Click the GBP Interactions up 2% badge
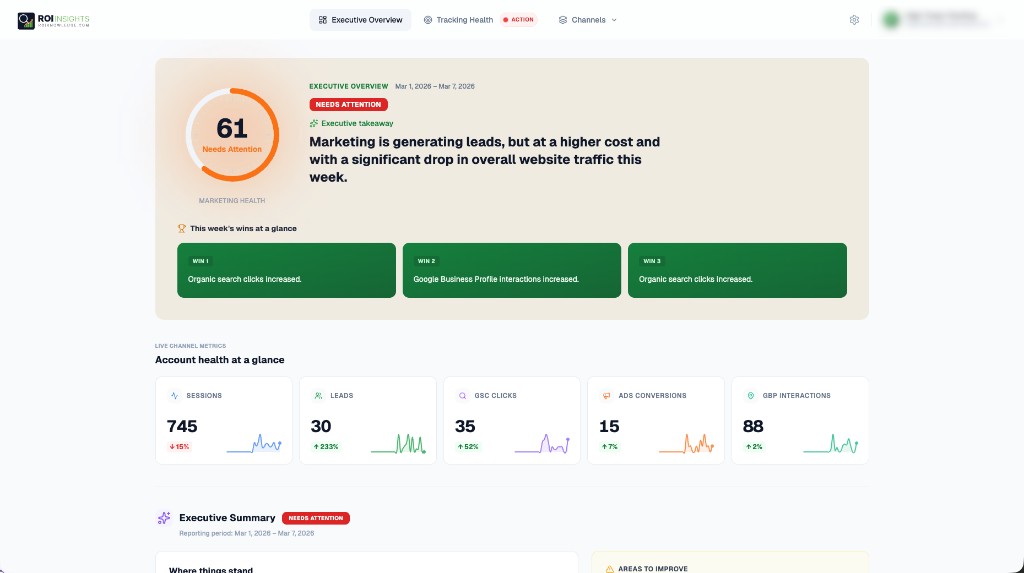 (754, 447)
